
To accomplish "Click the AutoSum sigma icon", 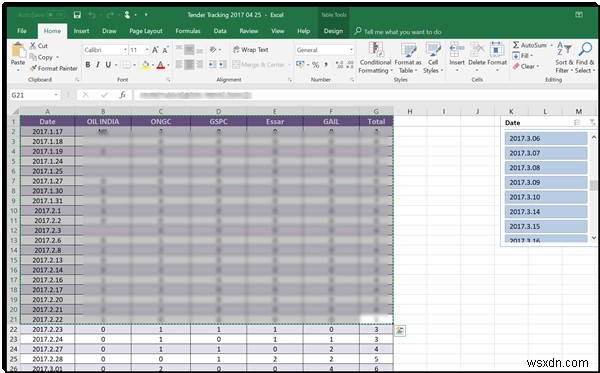I will (516, 45).
